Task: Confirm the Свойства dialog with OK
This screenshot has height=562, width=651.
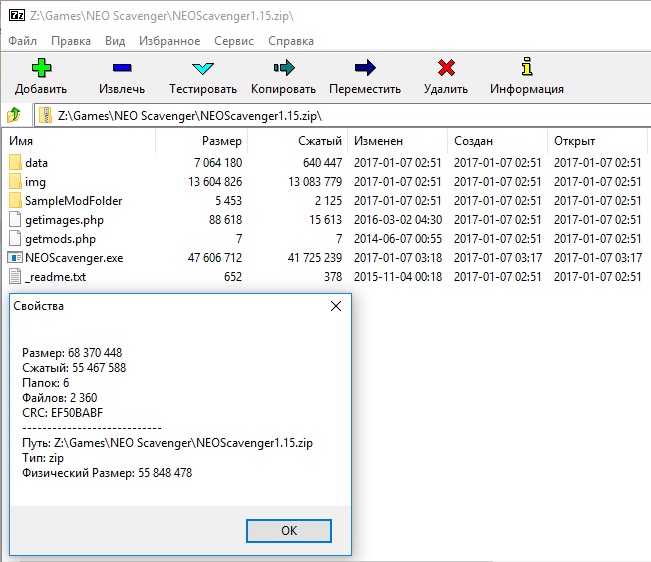Action: click(289, 530)
